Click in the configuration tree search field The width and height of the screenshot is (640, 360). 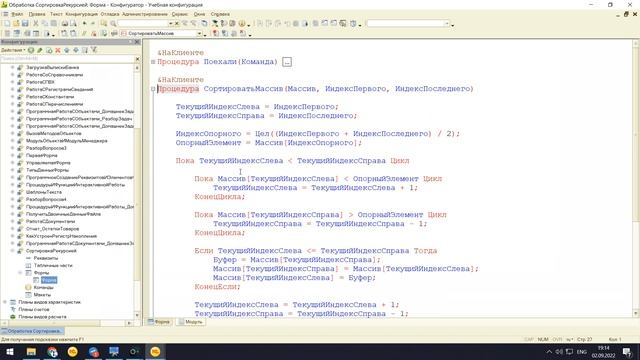67,59
